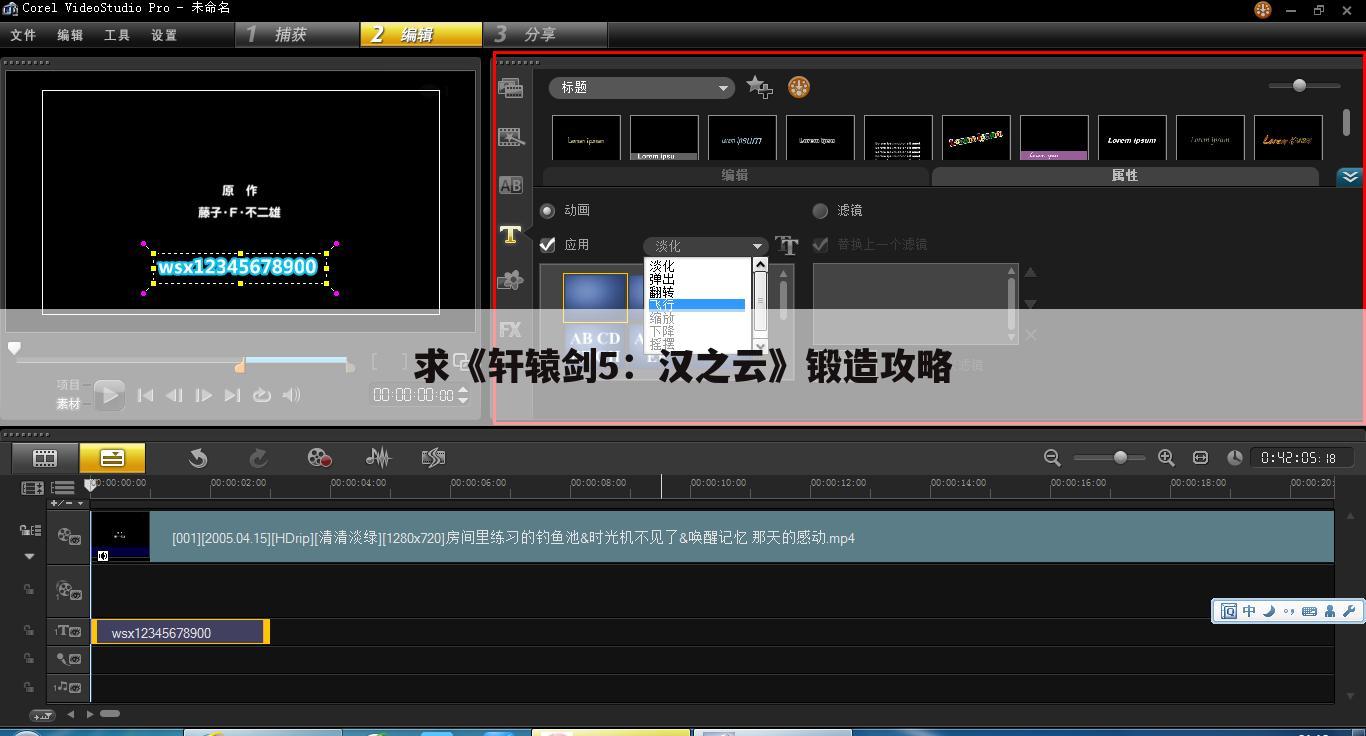The width and height of the screenshot is (1366, 736).
Task: Choose 翻转 from the animation list
Action: coord(662,292)
